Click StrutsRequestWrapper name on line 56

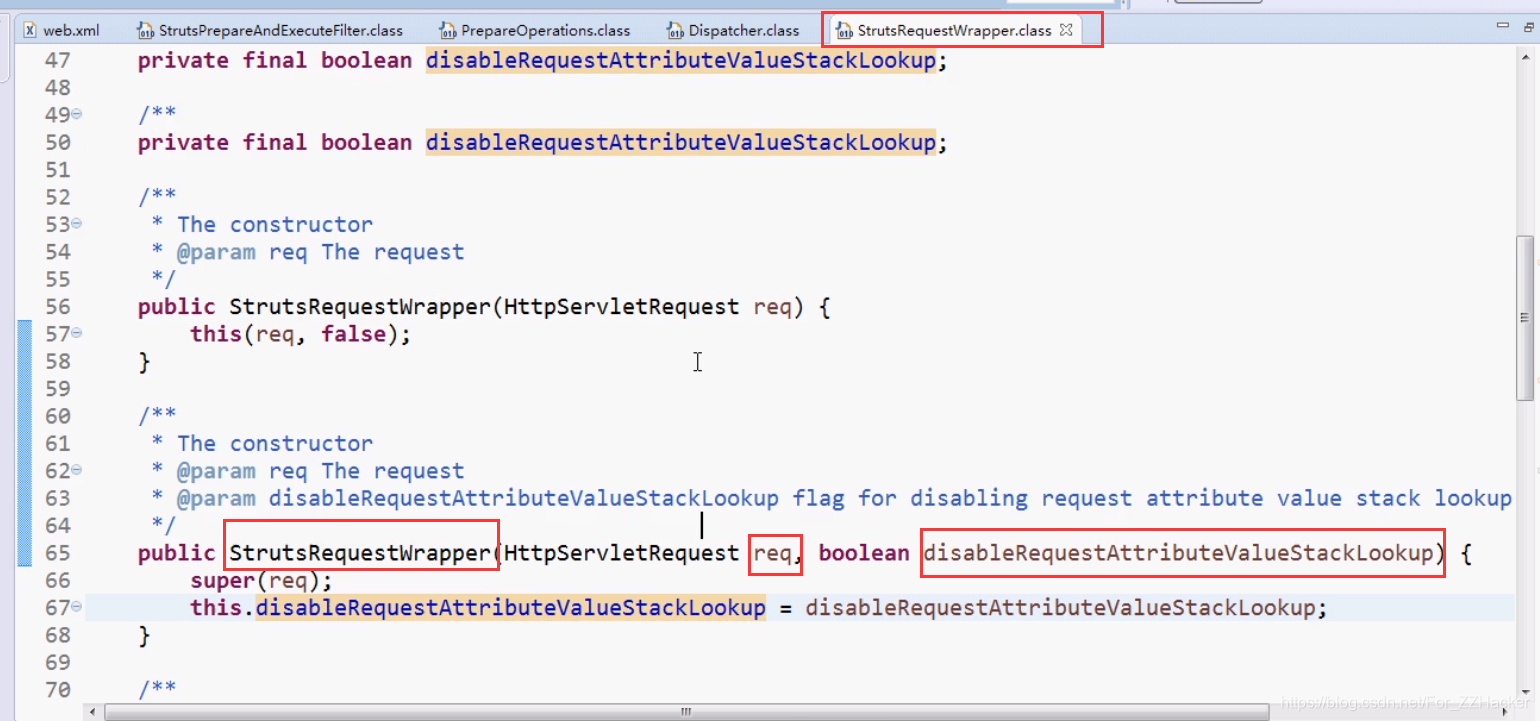(x=360, y=307)
